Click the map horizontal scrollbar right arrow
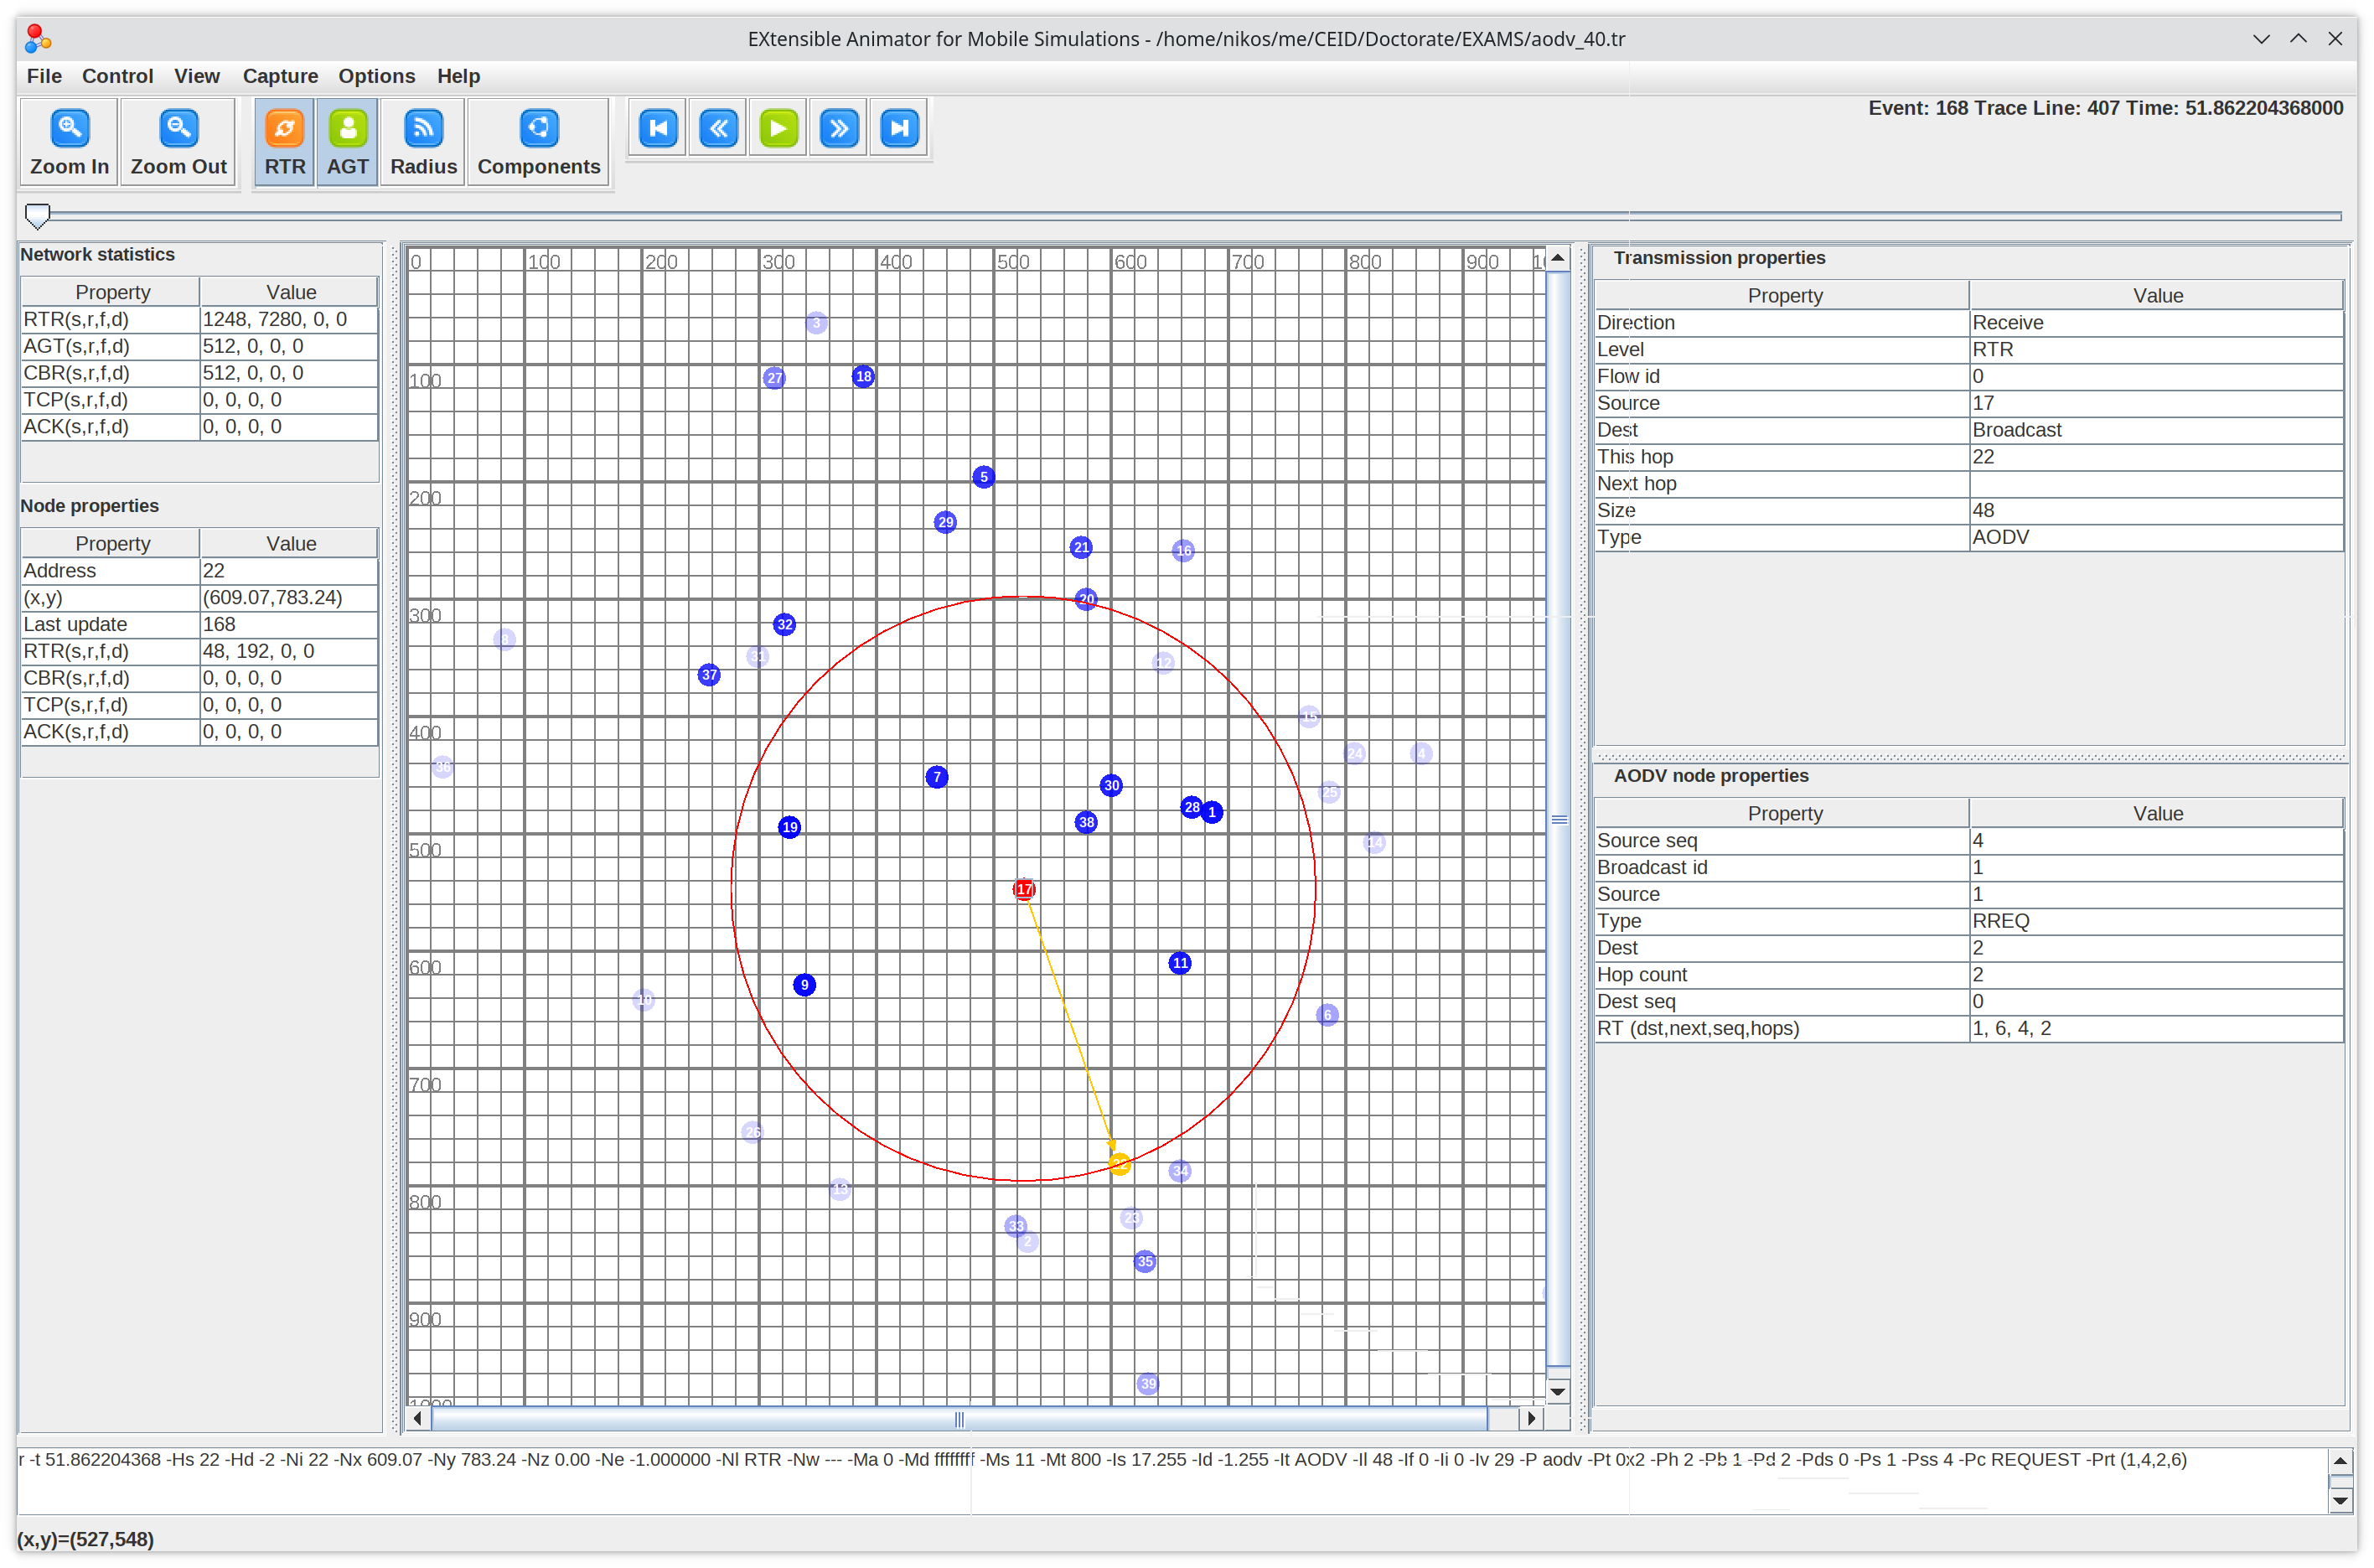The height and width of the screenshot is (1568, 2374). (1531, 1418)
